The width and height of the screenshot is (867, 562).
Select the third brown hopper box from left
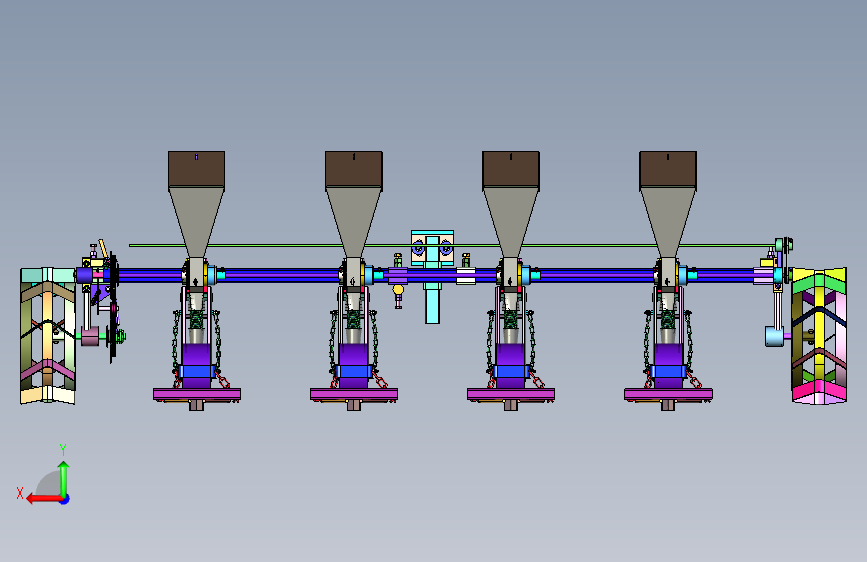click(511, 170)
